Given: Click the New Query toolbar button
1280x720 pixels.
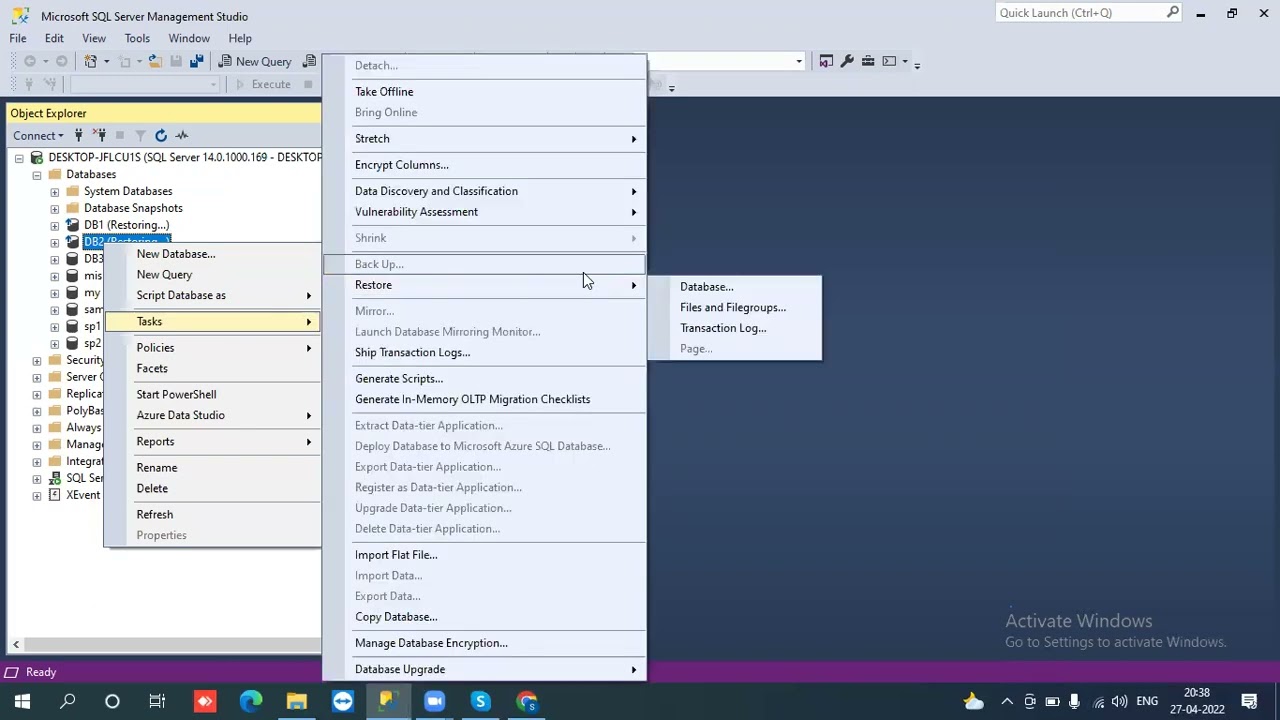Looking at the screenshot, I should click(255, 62).
